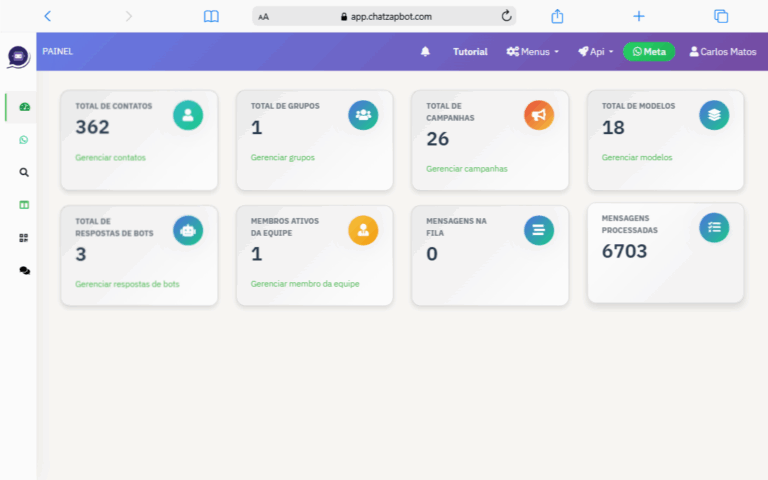Image resolution: width=768 pixels, height=480 pixels.
Task: Open the Tutorial link in header
Action: [x=470, y=51]
